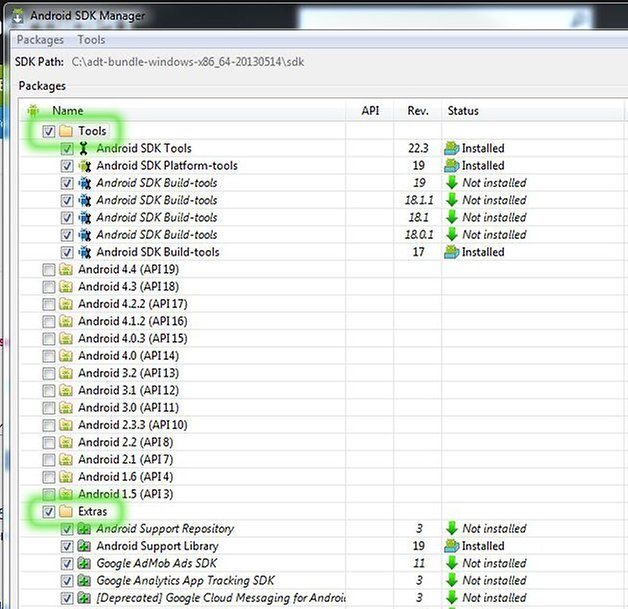Click the Android robot icon in Name header
This screenshot has height=609, width=628.
pyautogui.click(x=33, y=111)
